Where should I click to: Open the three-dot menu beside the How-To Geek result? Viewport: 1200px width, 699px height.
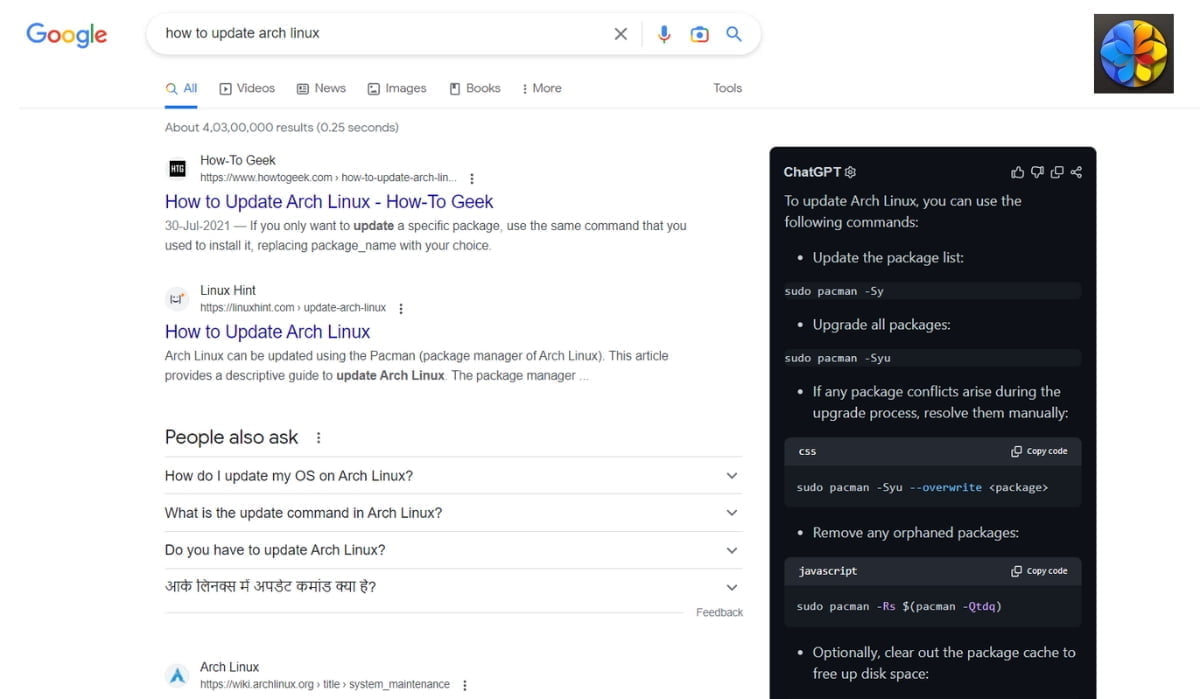(x=471, y=177)
